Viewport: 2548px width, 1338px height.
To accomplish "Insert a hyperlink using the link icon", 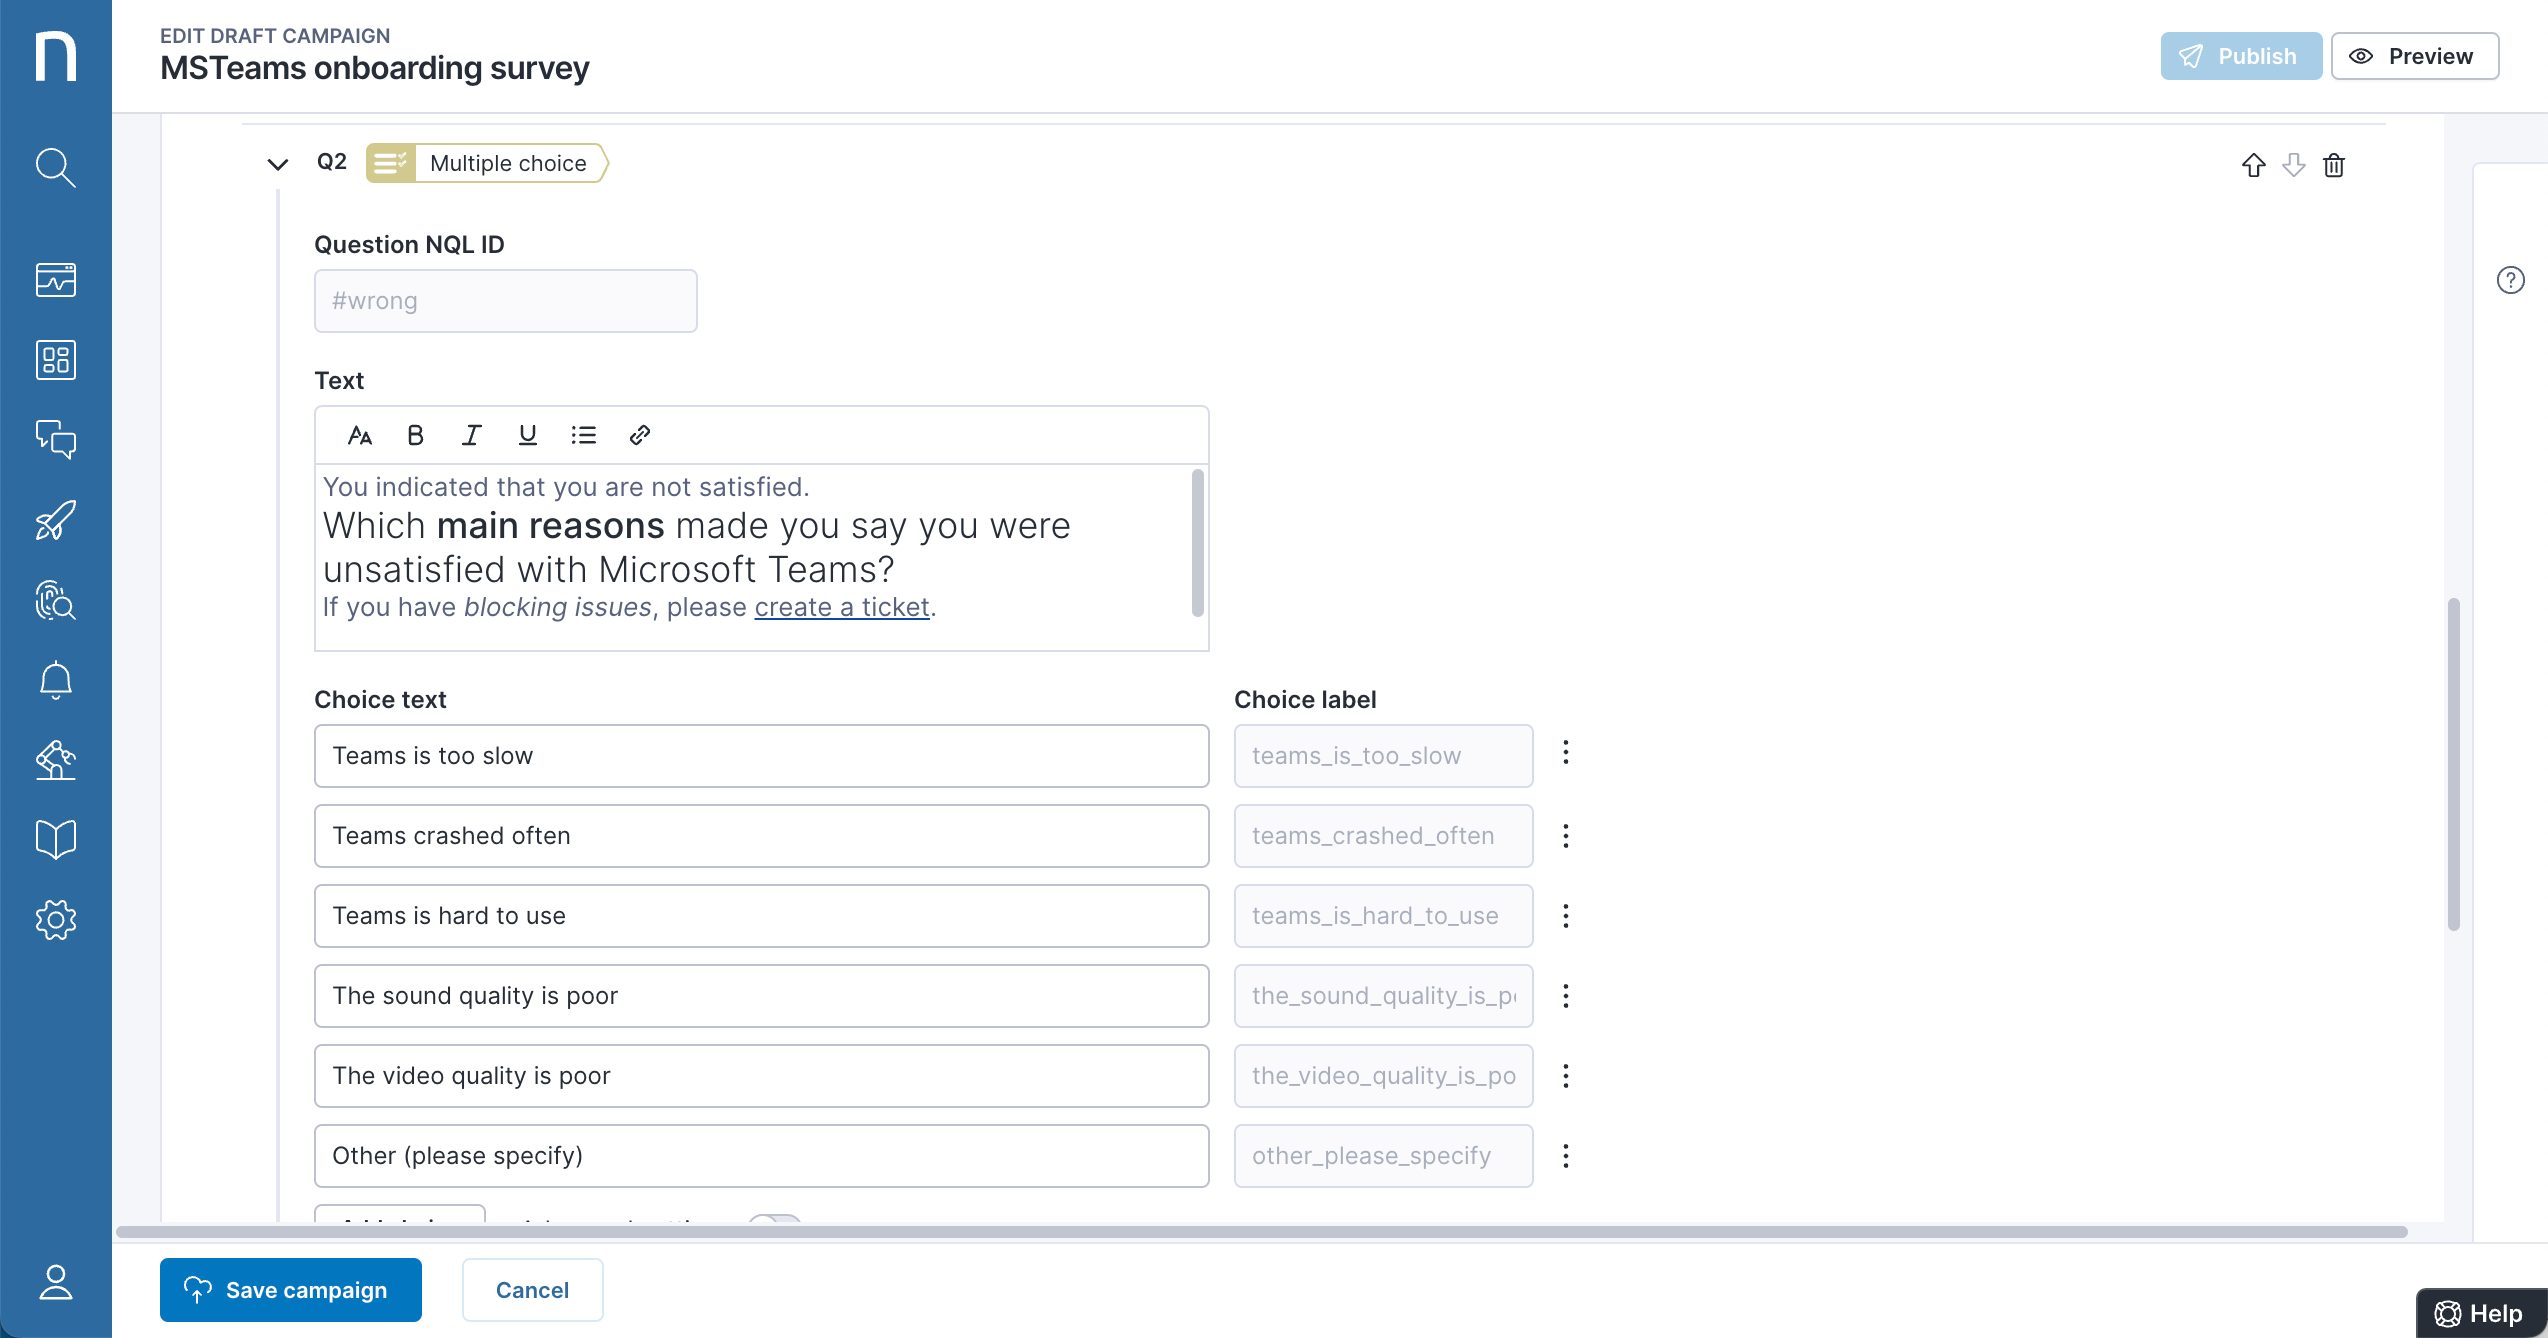I will (x=639, y=434).
